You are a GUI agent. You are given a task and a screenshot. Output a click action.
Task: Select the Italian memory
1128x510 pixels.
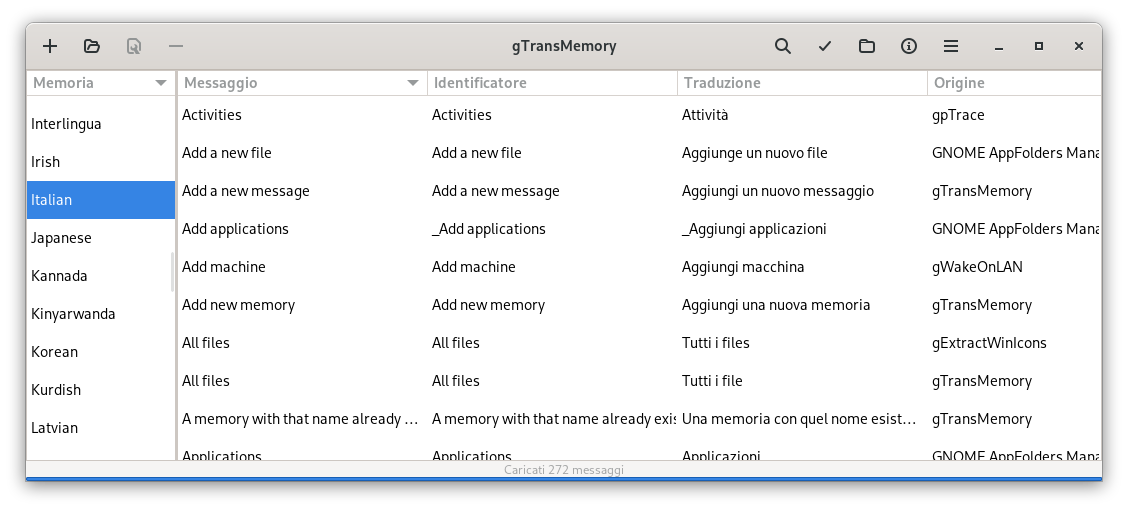pos(101,200)
